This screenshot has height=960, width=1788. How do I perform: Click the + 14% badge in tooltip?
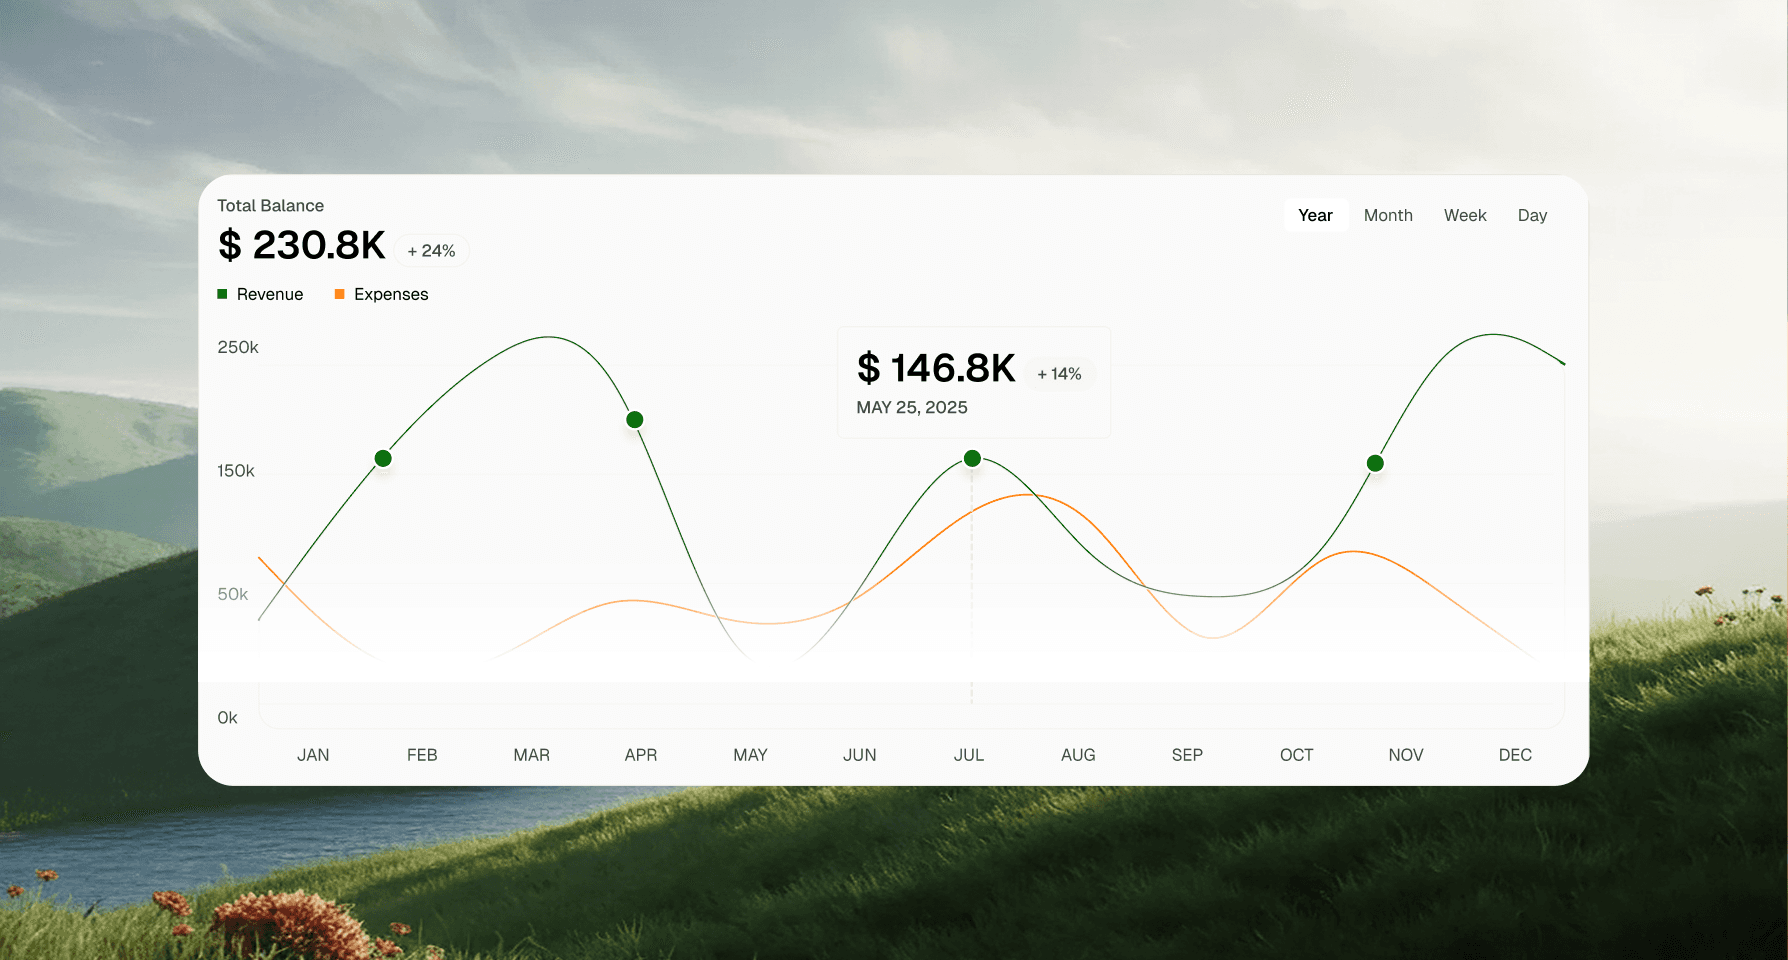[x=1059, y=374]
